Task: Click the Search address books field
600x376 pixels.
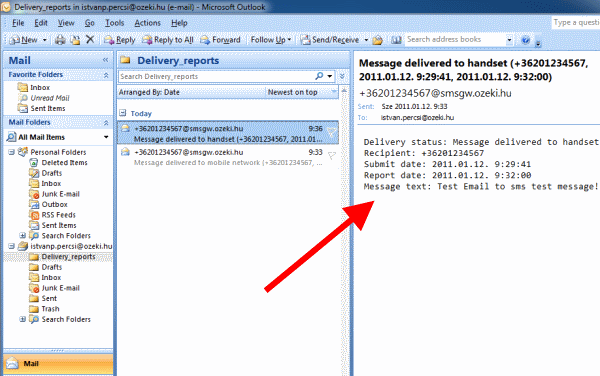Action: 455,39
